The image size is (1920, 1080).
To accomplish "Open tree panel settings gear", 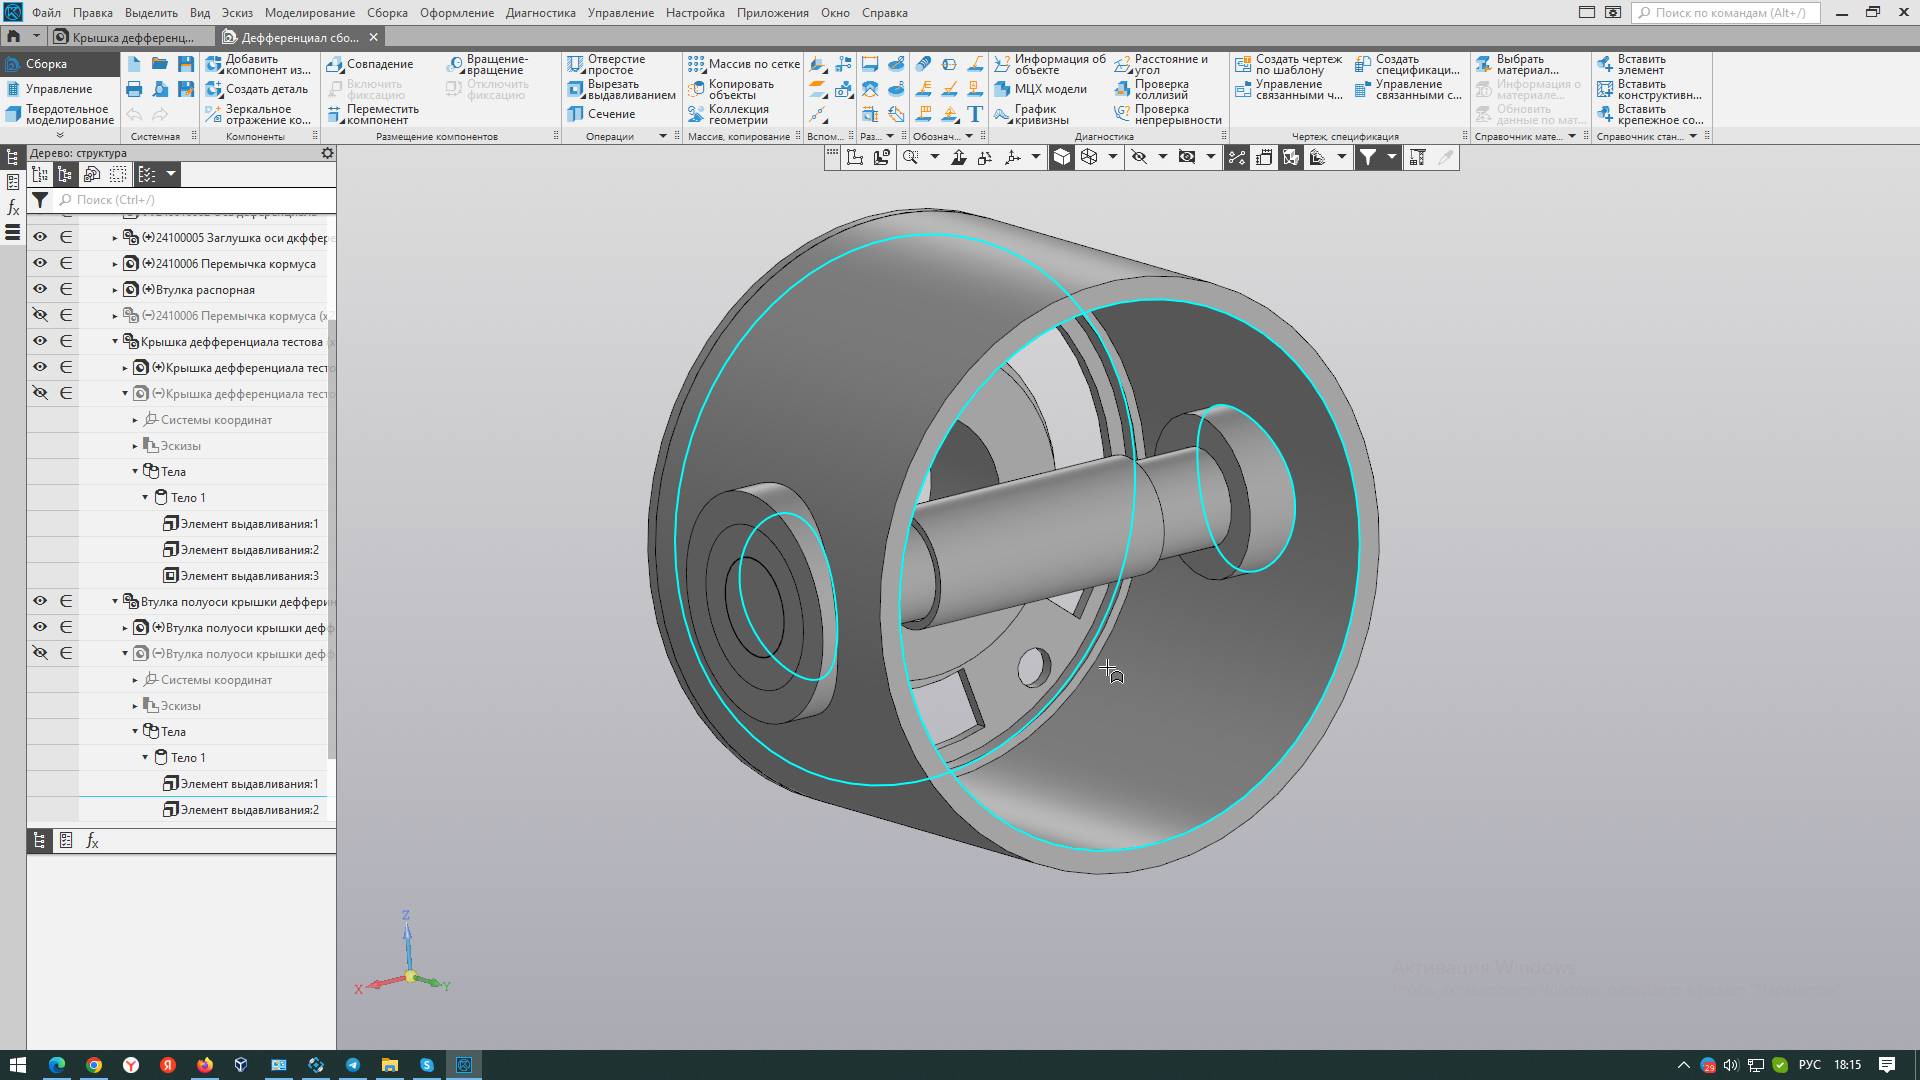I will [327, 153].
